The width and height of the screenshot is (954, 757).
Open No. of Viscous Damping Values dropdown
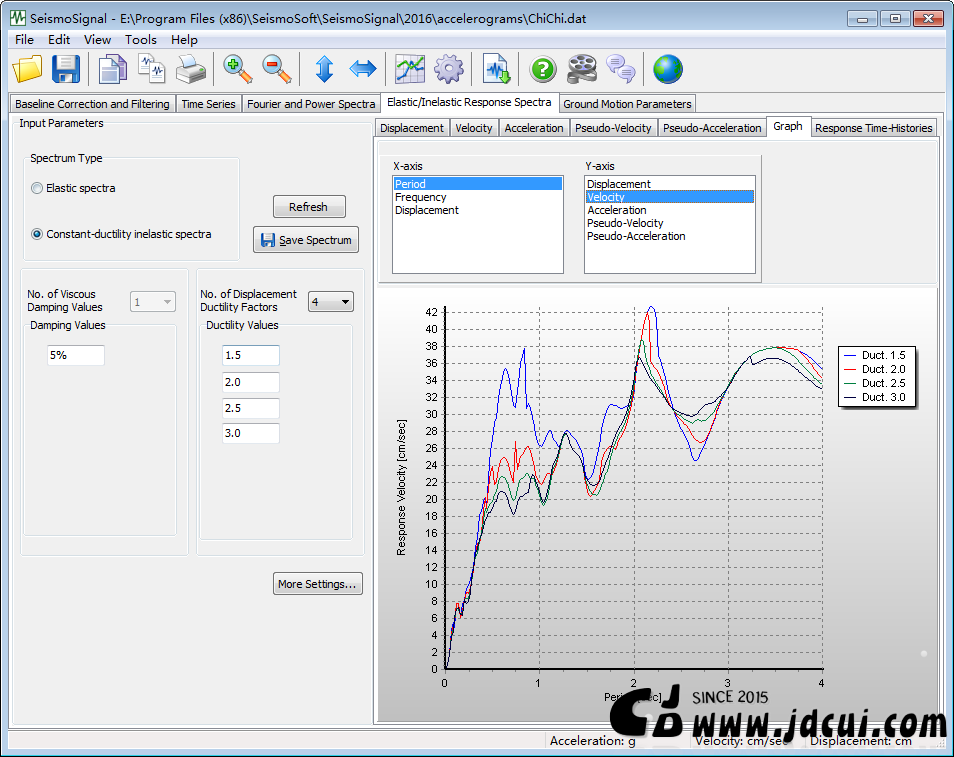(x=153, y=302)
